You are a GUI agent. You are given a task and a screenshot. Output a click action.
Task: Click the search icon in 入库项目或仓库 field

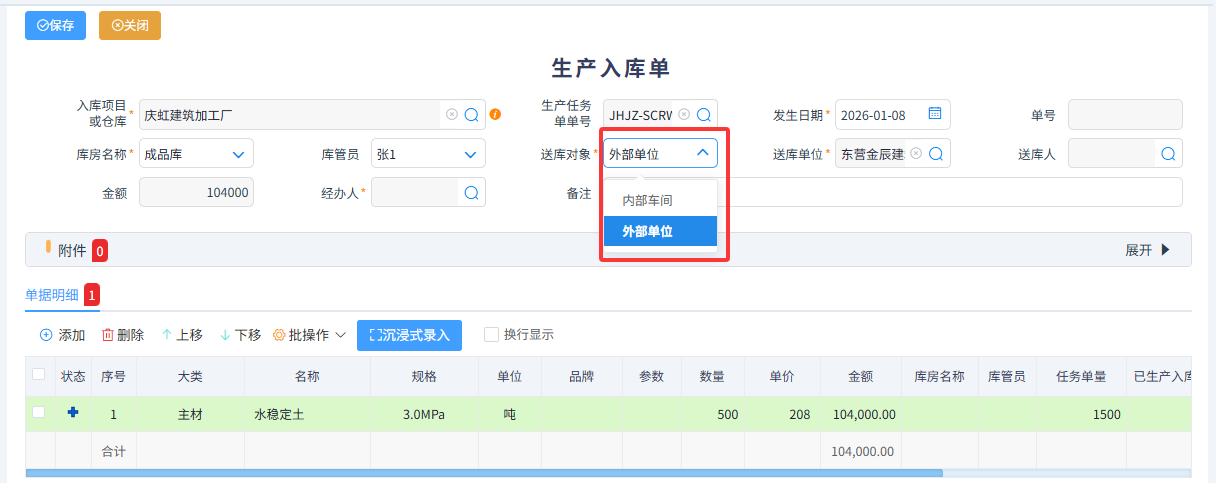(472, 115)
